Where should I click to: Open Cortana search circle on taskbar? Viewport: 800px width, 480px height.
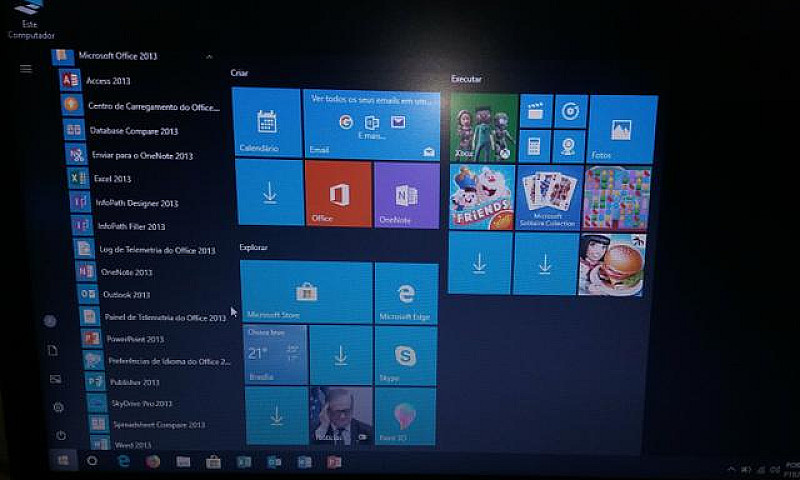tap(92, 461)
